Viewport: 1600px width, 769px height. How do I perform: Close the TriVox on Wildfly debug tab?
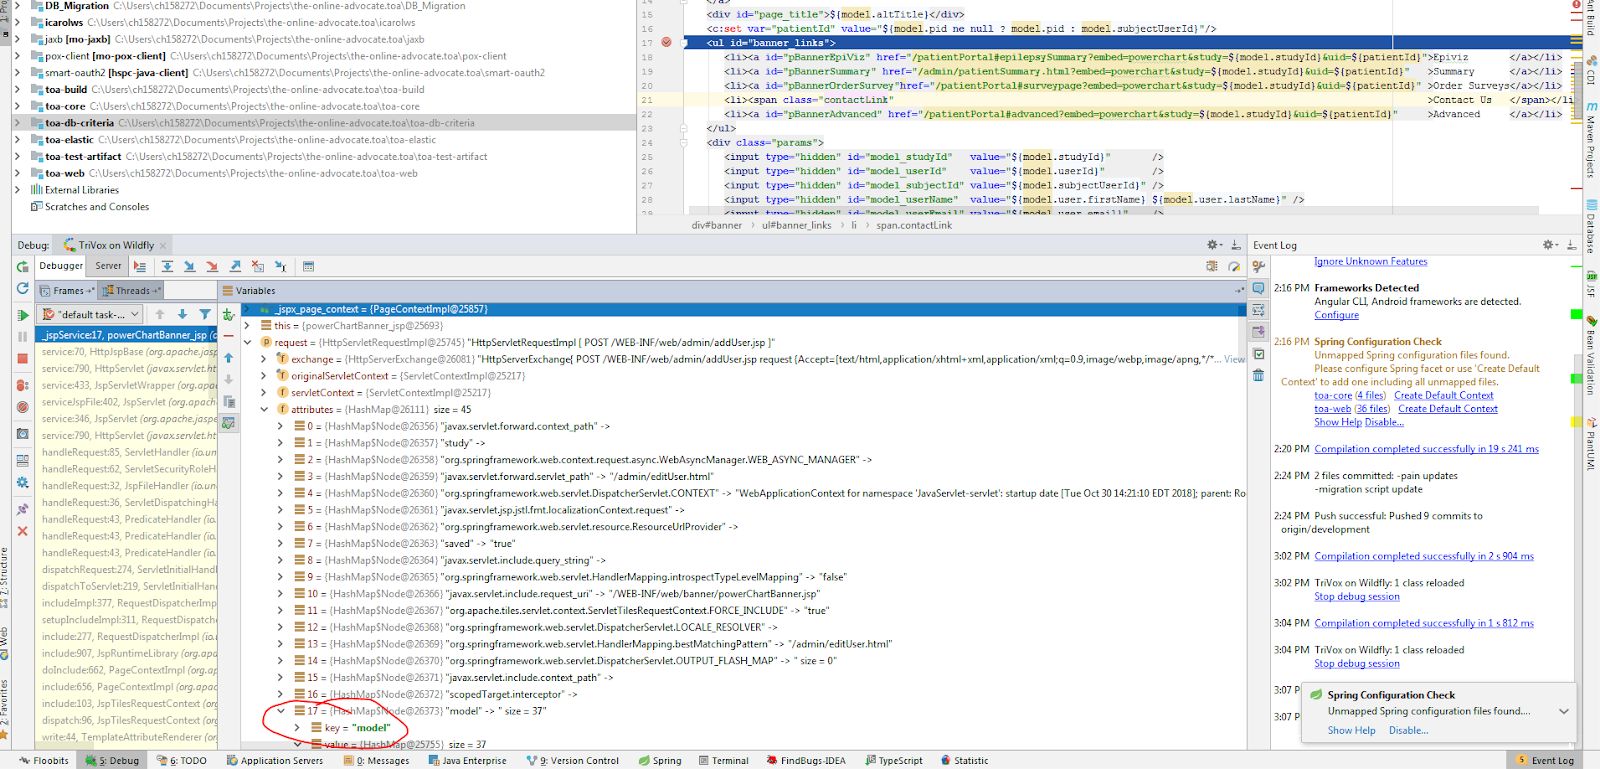(163, 245)
